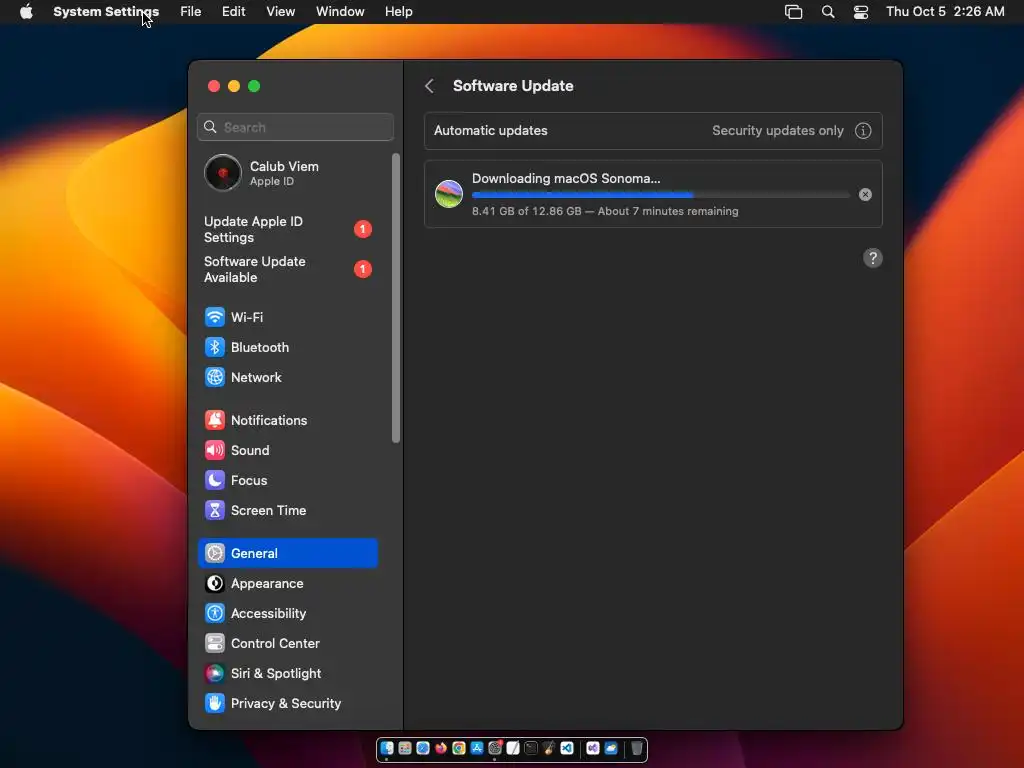The width and height of the screenshot is (1024, 768).
Task: Open Stage Manager from menu bar
Action: click(x=793, y=12)
